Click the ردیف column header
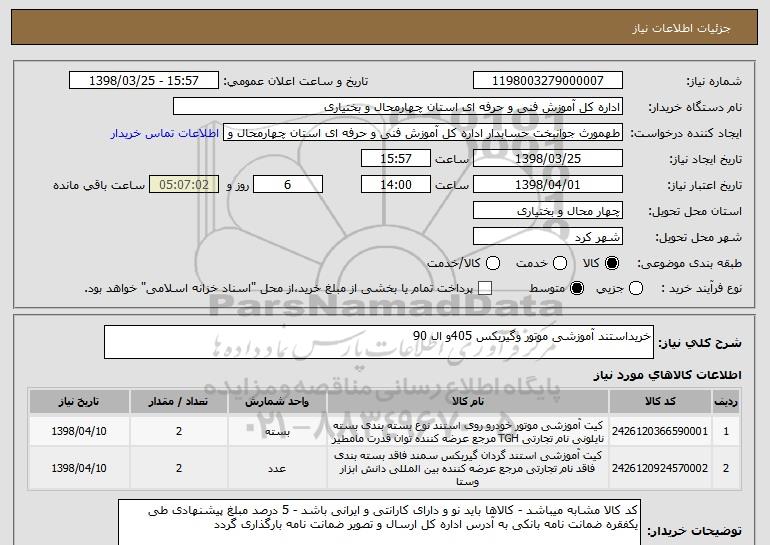Viewport: 770px width, 545px height. 726,402
